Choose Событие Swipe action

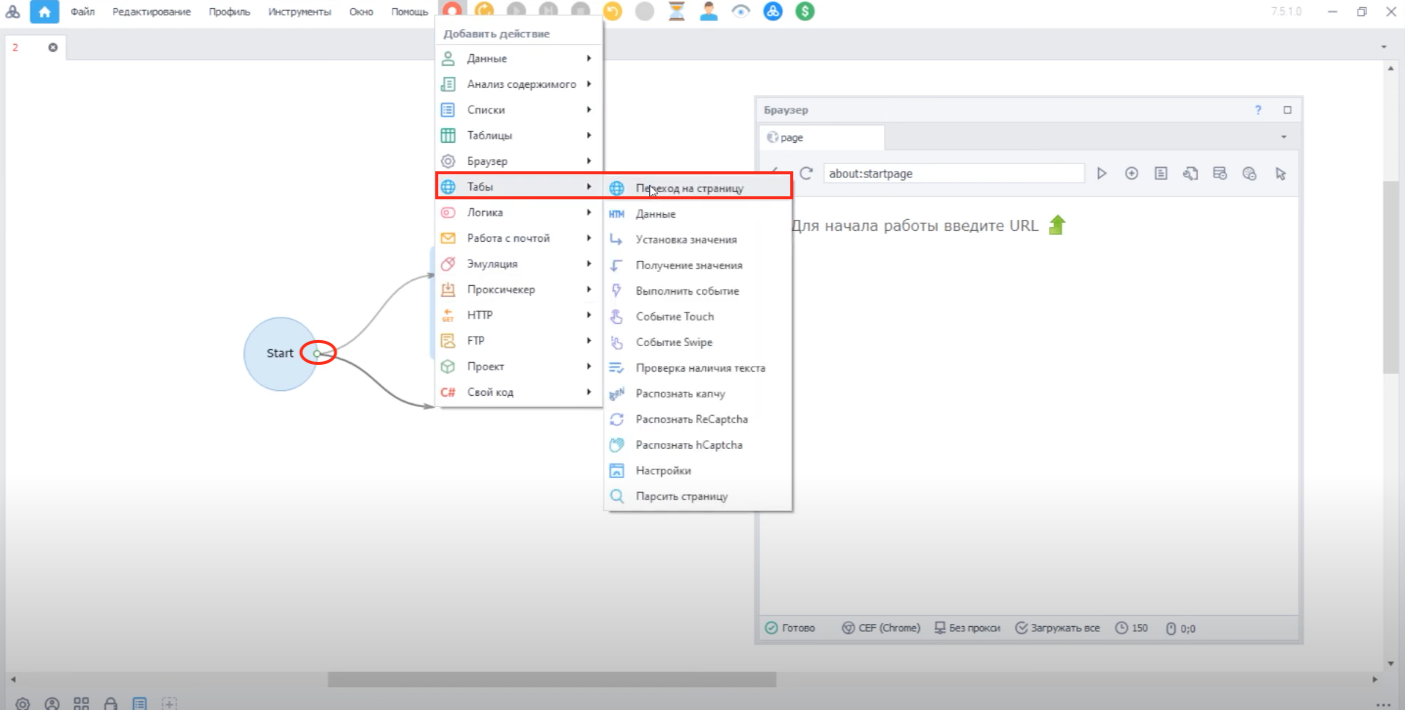pos(698,342)
